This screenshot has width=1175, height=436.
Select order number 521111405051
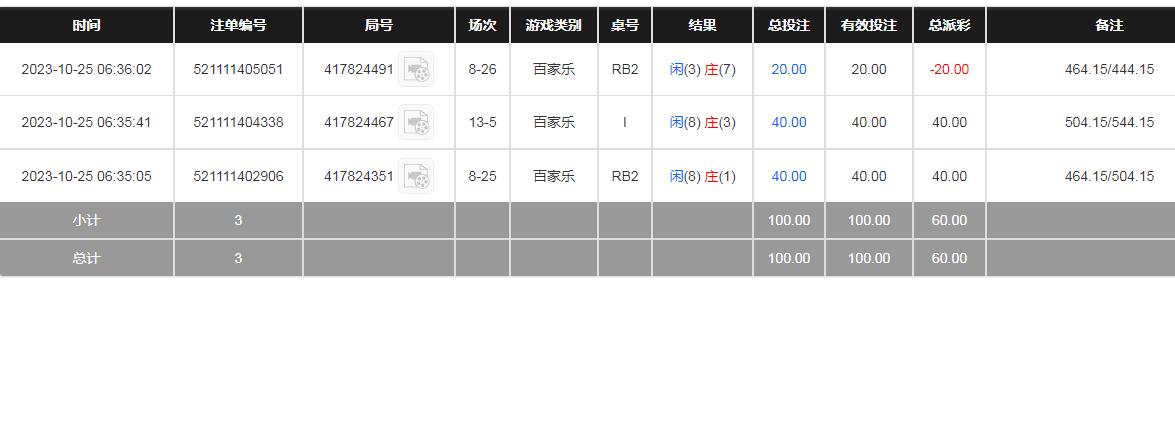238,70
